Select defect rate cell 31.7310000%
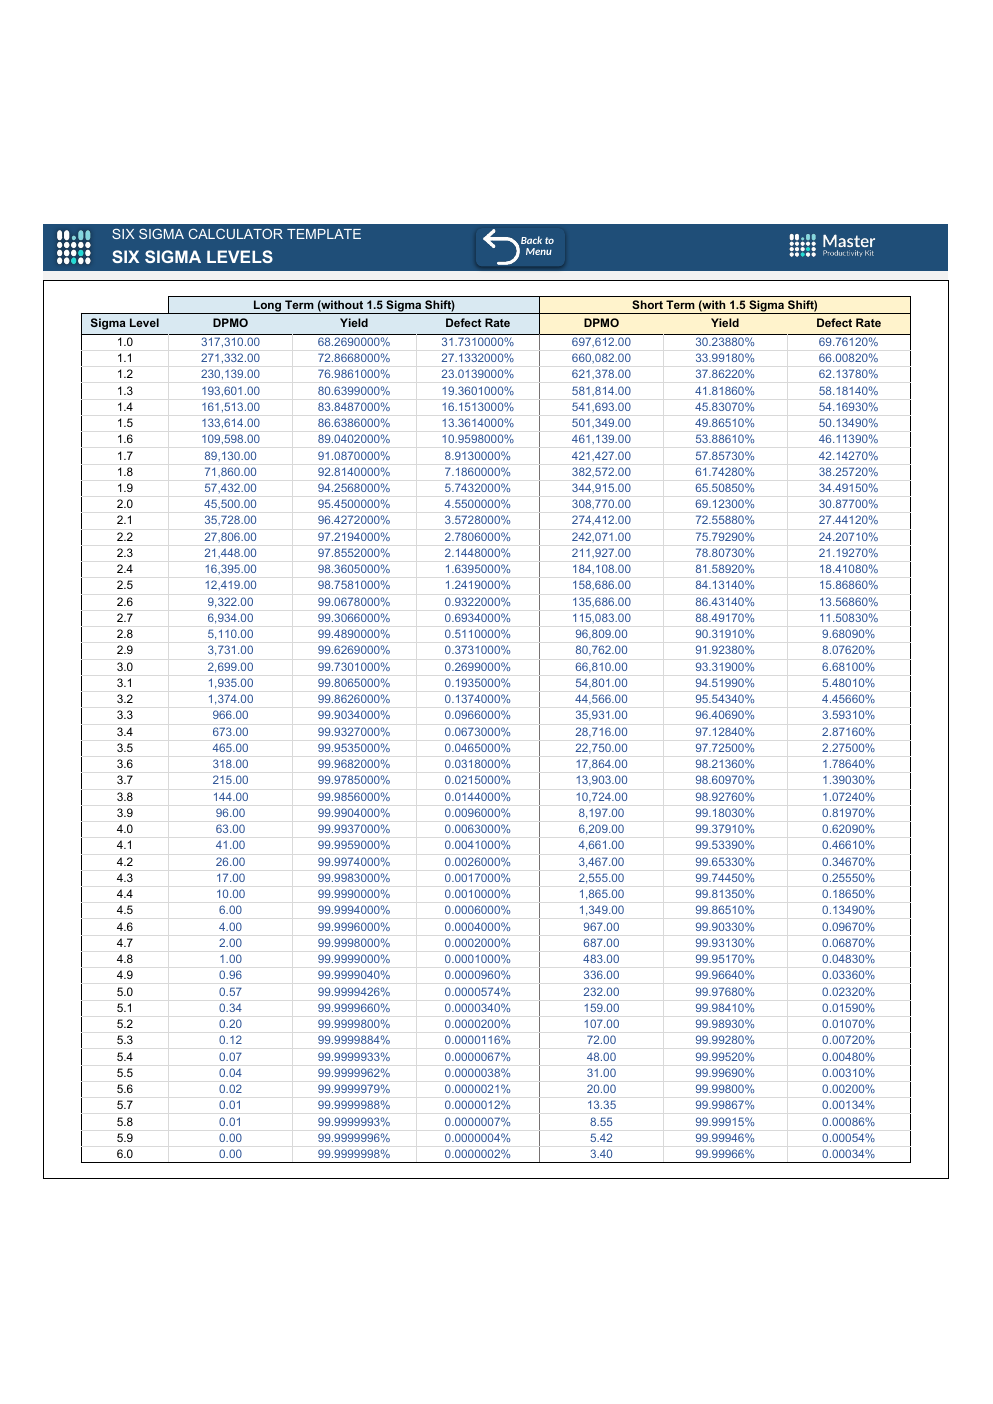The width and height of the screenshot is (993, 1404). (478, 342)
